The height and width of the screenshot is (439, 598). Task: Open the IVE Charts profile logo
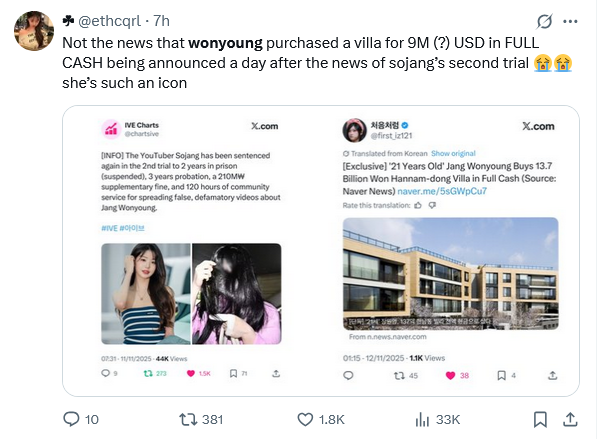click(111, 129)
